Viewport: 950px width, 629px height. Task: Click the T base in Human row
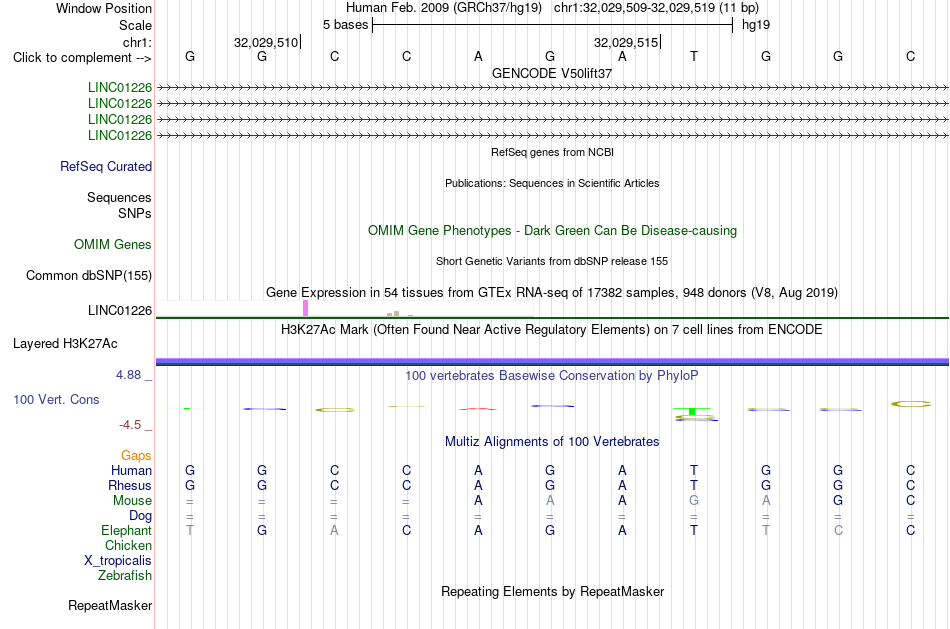[x=694, y=470]
